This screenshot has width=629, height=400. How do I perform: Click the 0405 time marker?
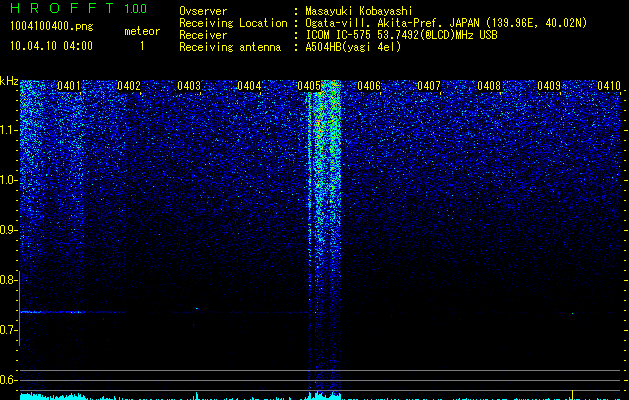click(x=309, y=85)
